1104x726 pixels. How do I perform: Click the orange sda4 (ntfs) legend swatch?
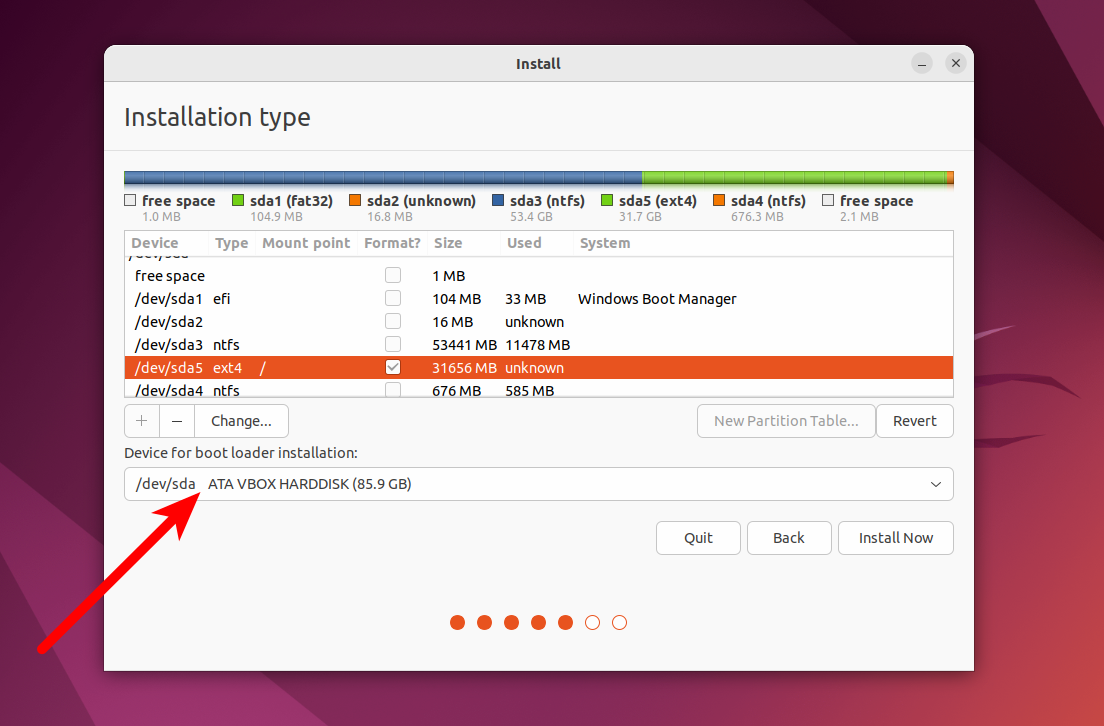[717, 200]
